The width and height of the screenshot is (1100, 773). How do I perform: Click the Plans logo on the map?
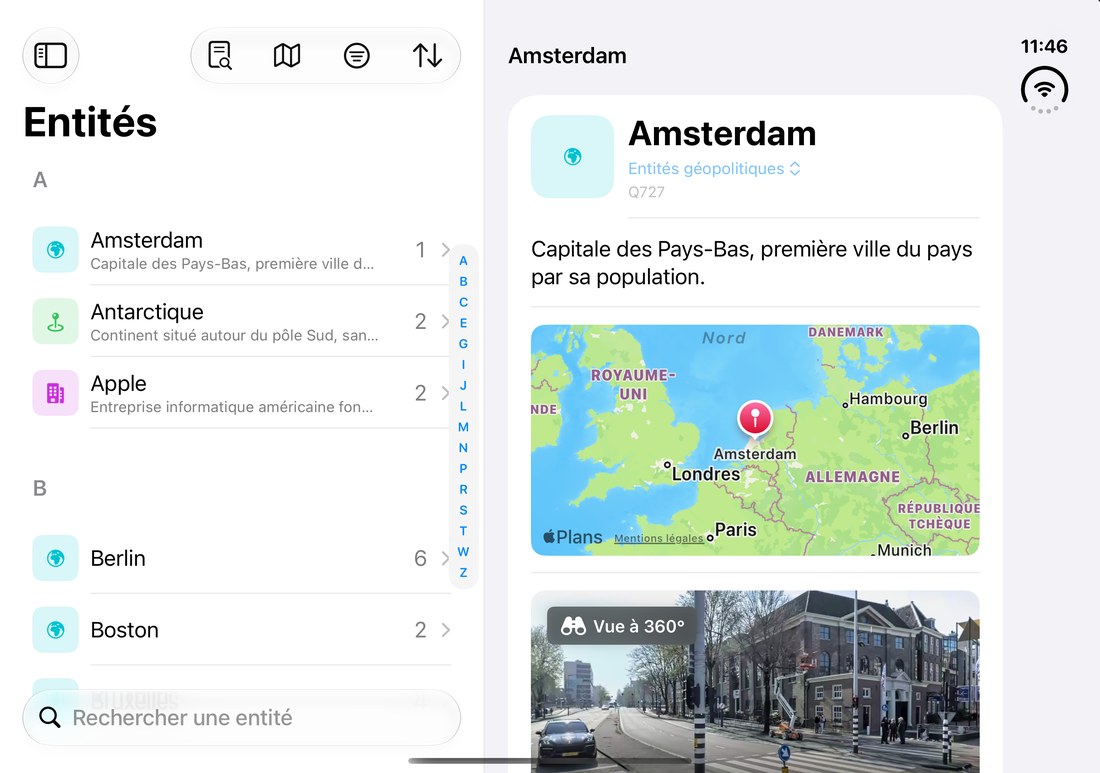pos(572,537)
